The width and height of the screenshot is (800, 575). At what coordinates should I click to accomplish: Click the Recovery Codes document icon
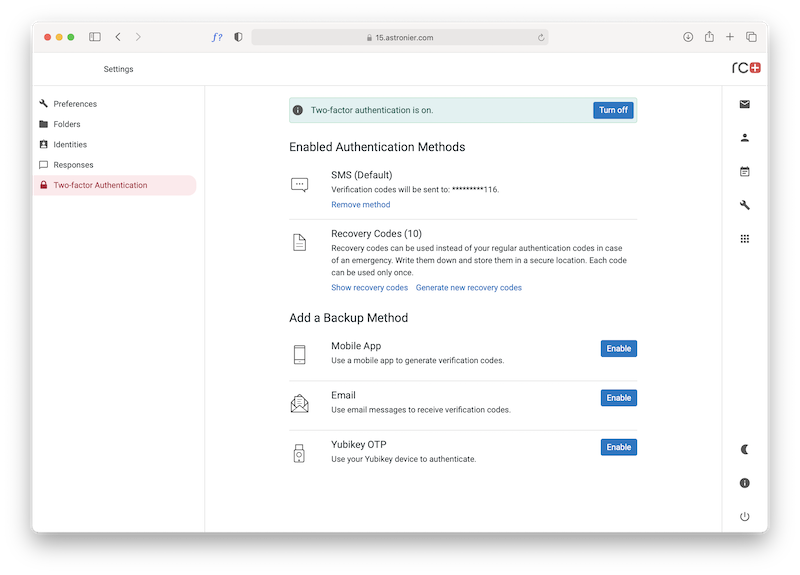(x=299, y=242)
